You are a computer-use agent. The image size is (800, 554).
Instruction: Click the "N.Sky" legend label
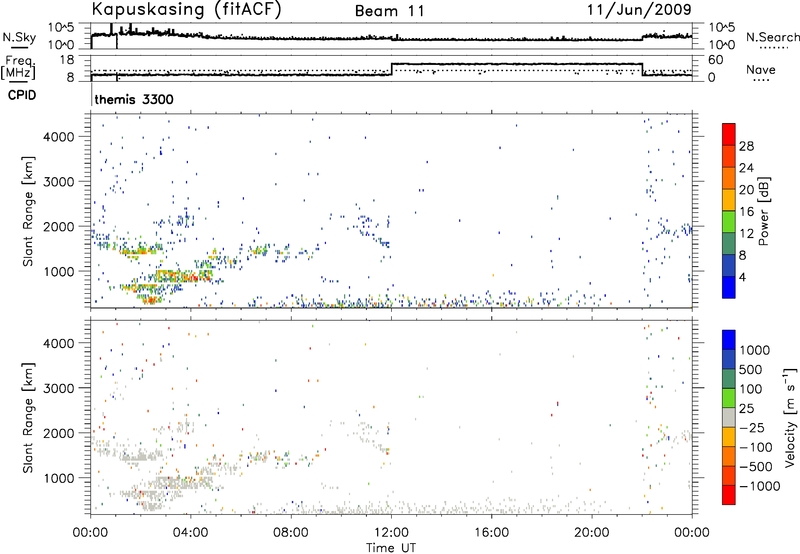[x=19, y=37]
